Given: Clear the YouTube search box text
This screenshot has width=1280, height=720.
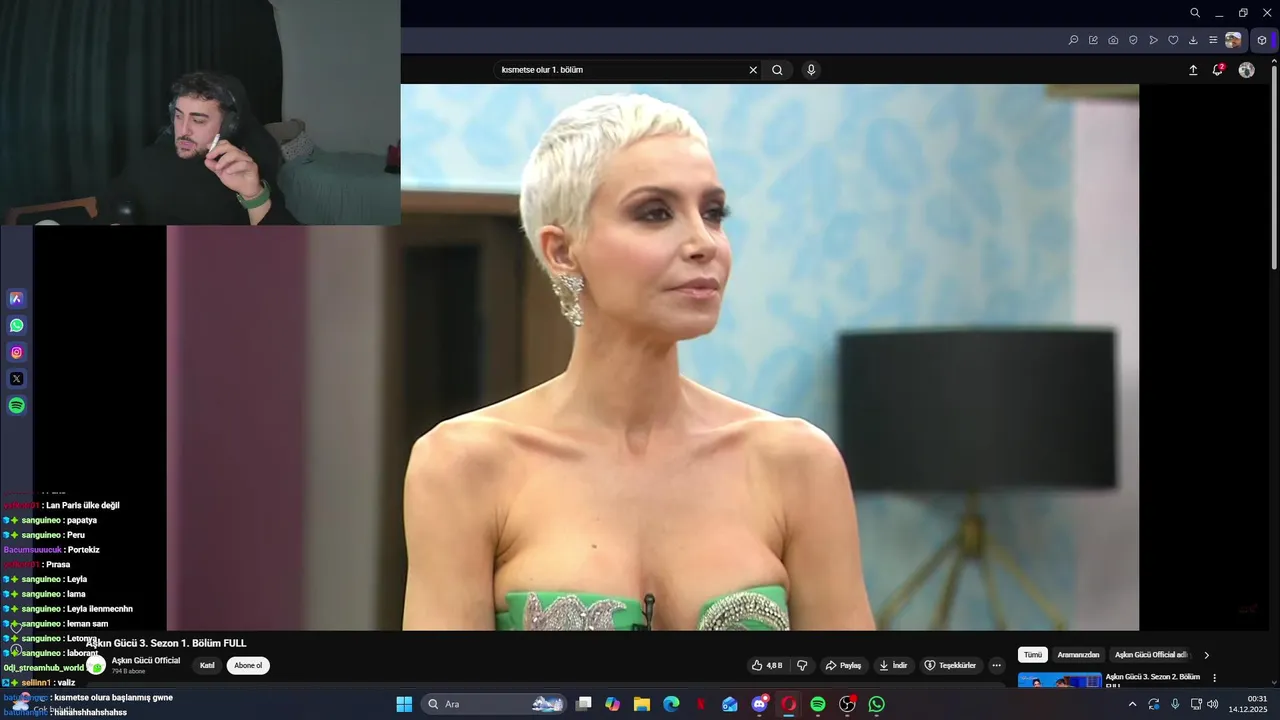Looking at the screenshot, I should pyautogui.click(x=753, y=70).
